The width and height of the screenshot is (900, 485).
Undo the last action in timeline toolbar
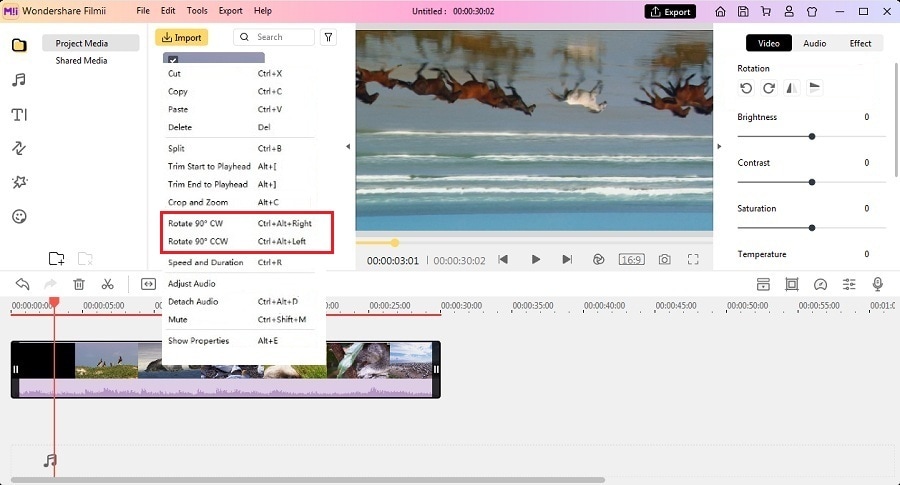[x=22, y=284]
